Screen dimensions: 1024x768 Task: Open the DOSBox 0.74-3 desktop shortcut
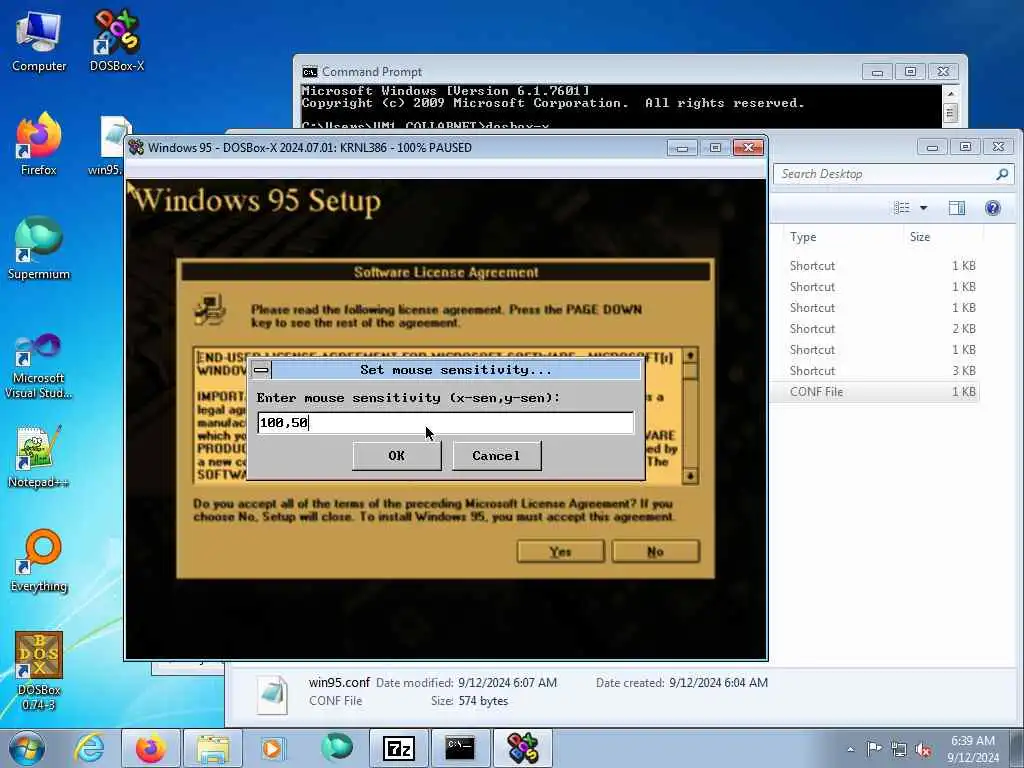click(x=39, y=670)
